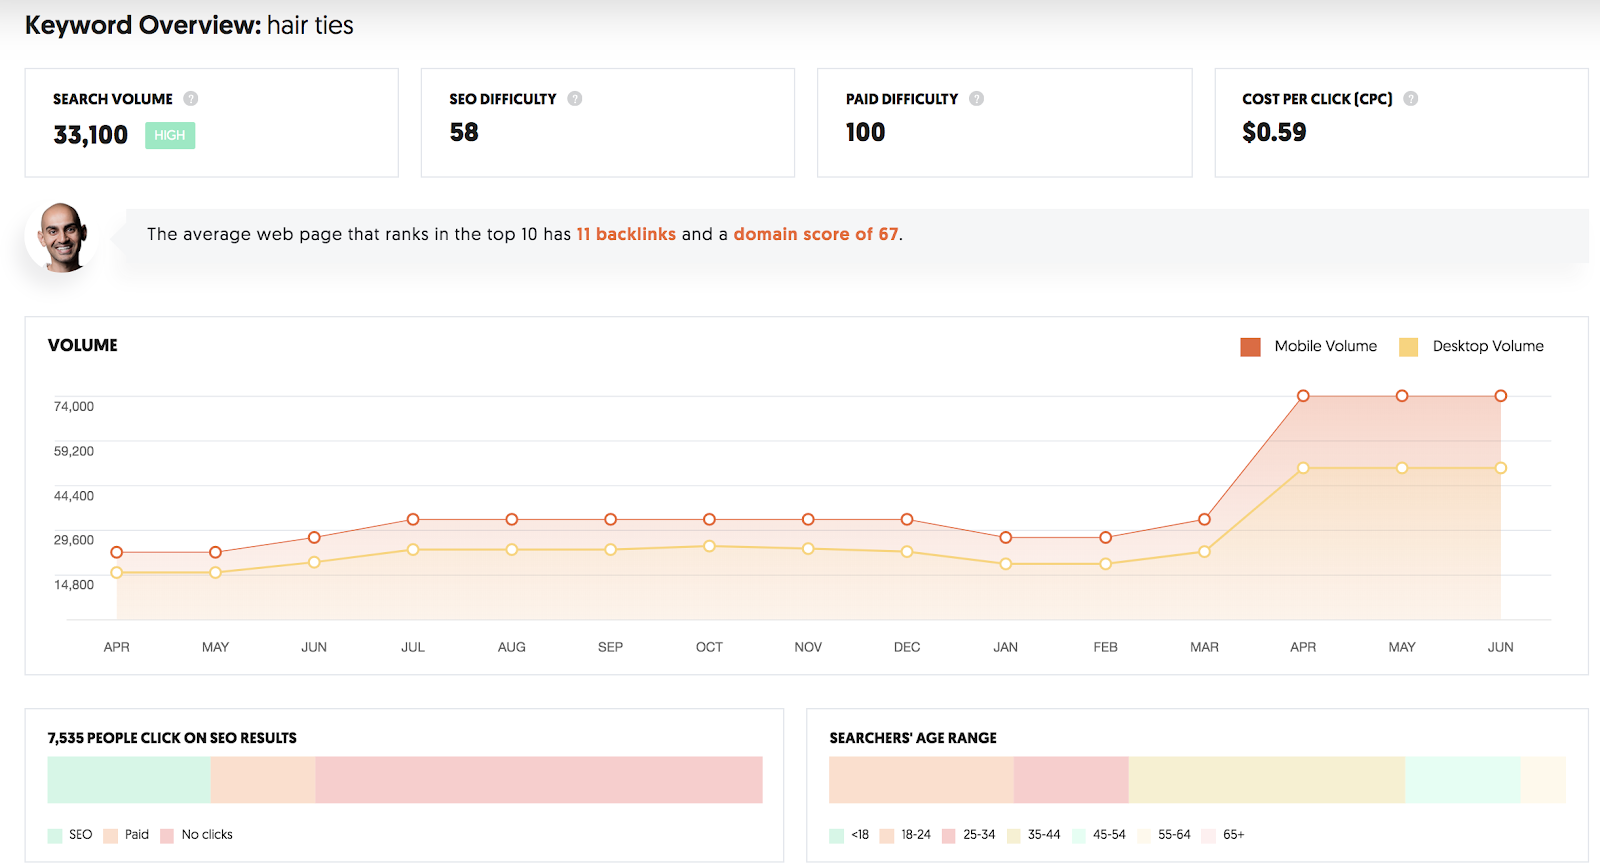The height and width of the screenshot is (864, 1600).
Task: Click the HIGH search volume badge
Action: coord(170,135)
